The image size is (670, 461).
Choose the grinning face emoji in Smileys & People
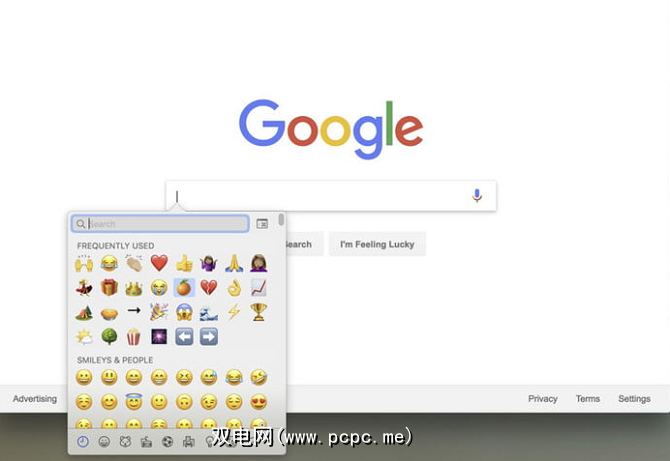click(x=84, y=378)
